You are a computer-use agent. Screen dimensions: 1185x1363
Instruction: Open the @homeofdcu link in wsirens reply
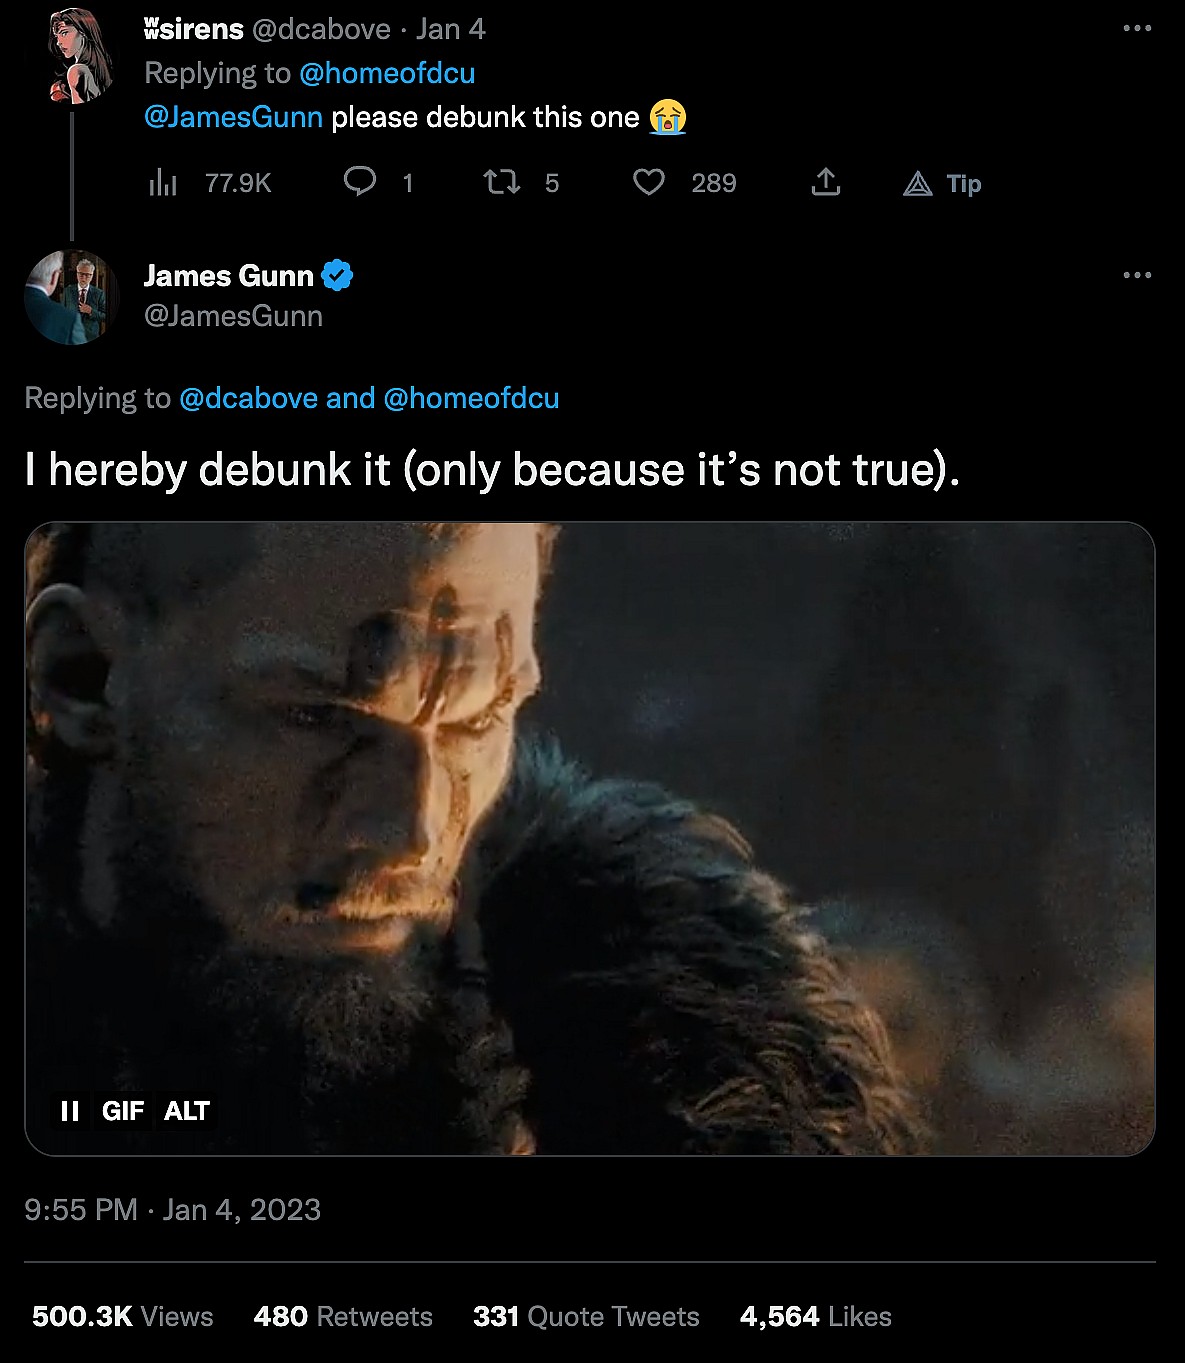[387, 73]
